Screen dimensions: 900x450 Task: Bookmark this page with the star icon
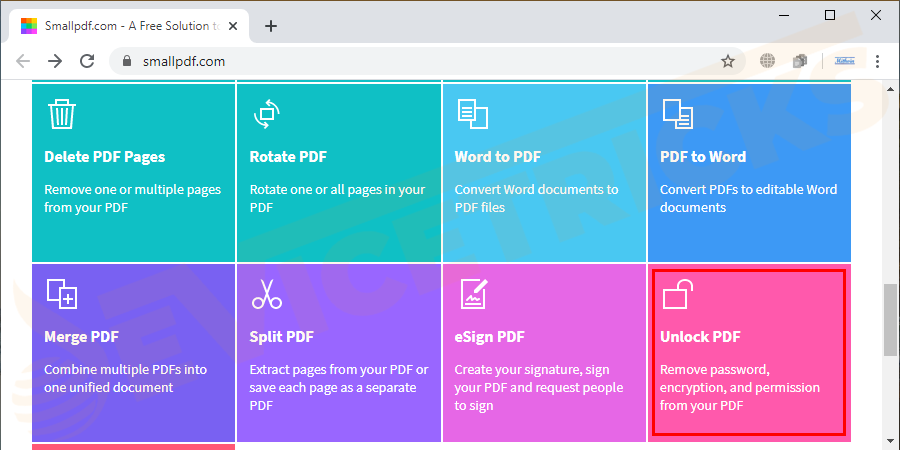coord(728,61)
